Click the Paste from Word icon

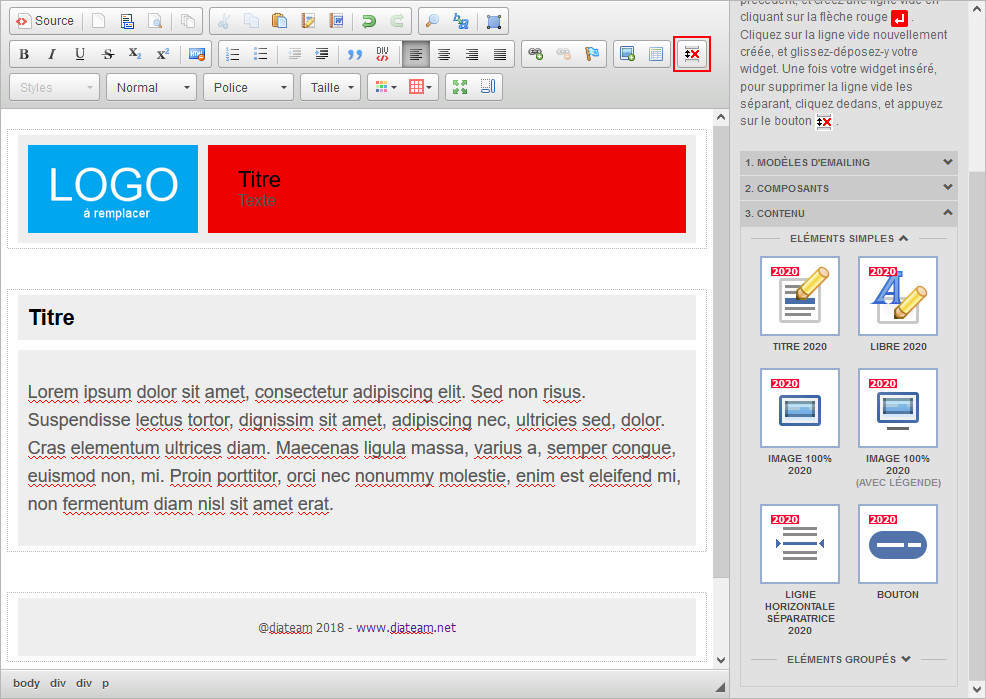(334, 20)
